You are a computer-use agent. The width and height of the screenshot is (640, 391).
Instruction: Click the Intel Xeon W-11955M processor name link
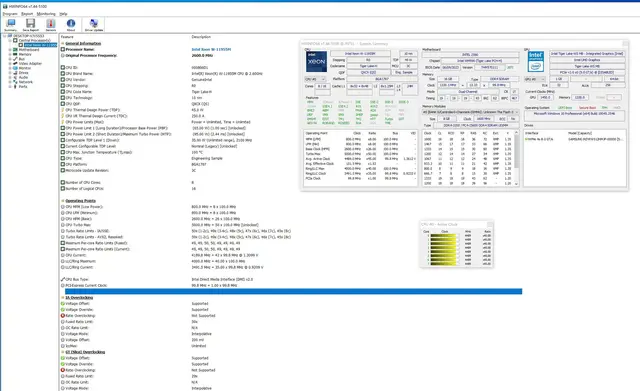coord(211,49)
